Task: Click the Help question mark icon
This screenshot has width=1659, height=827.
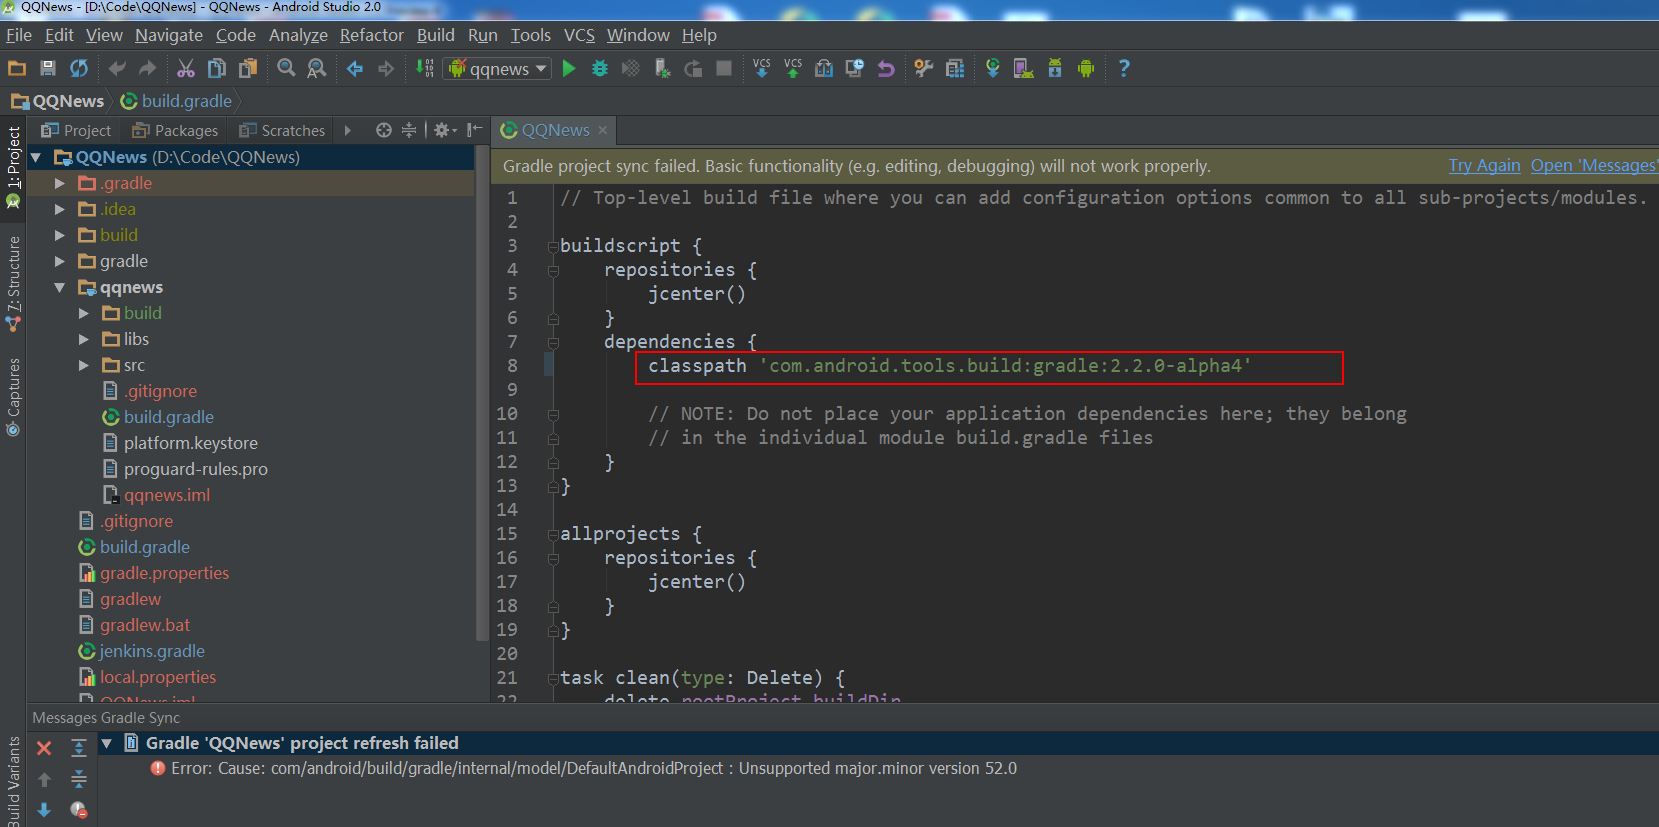Action: (x=1124, y=68)
